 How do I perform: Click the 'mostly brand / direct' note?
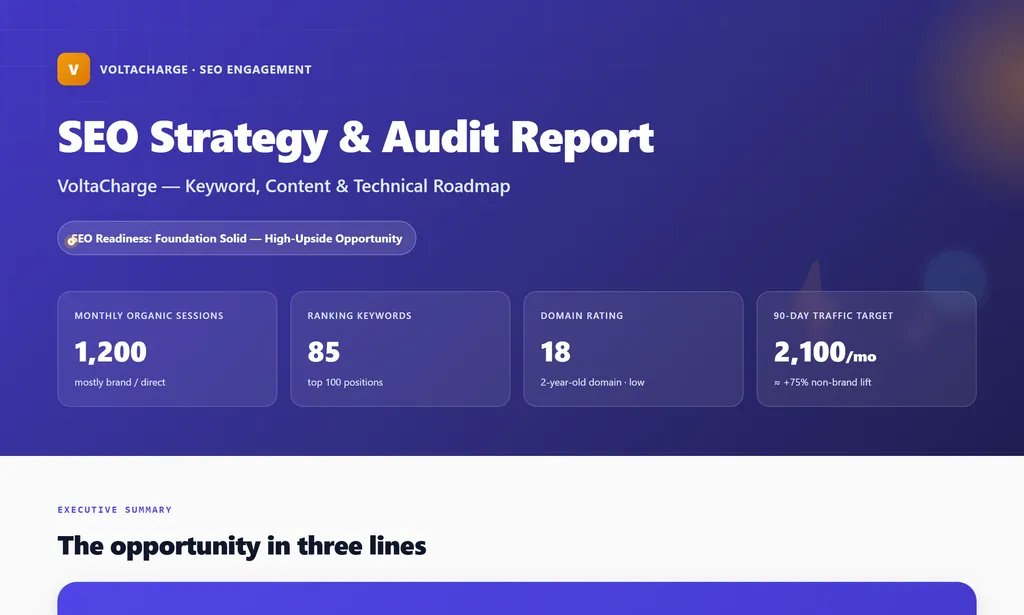[120, 383]
